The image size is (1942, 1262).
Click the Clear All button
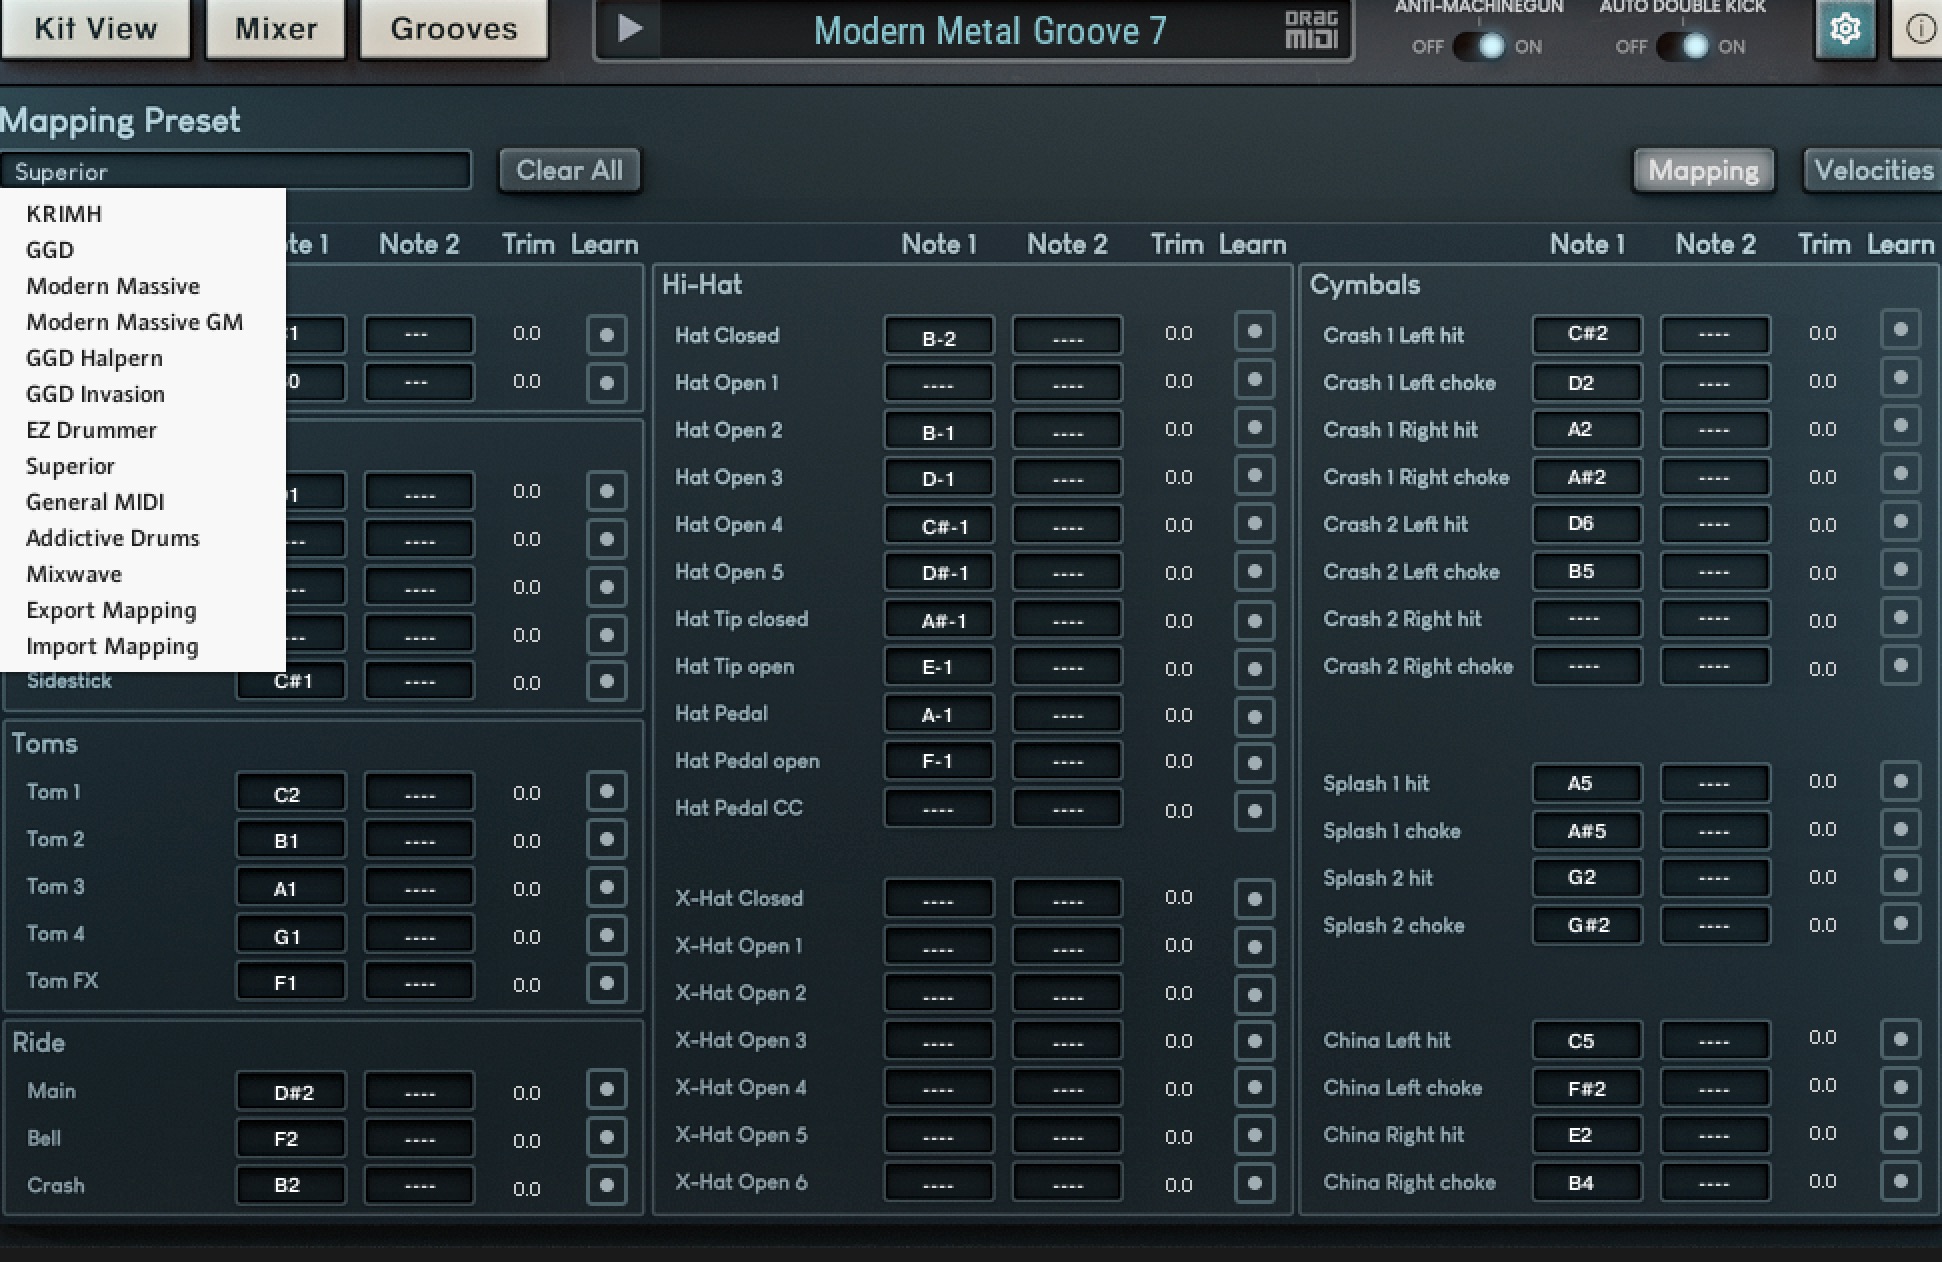click(569, 170)
